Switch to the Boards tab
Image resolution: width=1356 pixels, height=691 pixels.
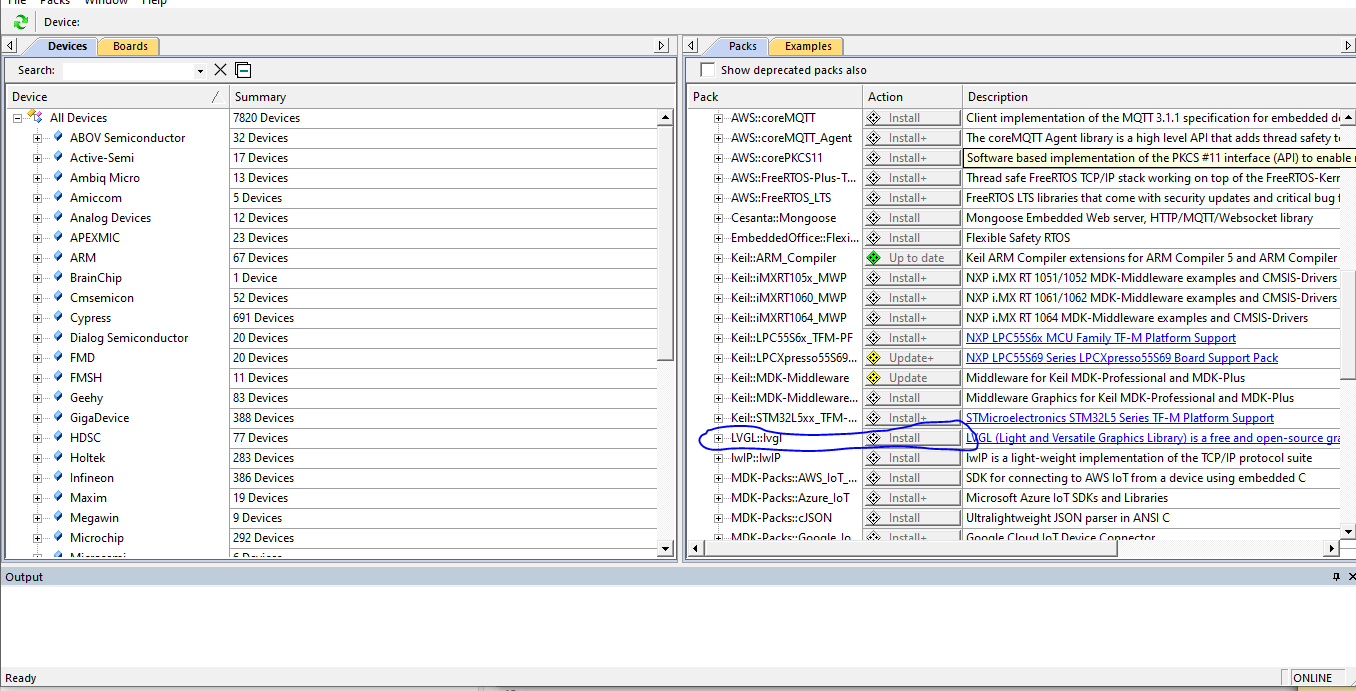[130, 46]
